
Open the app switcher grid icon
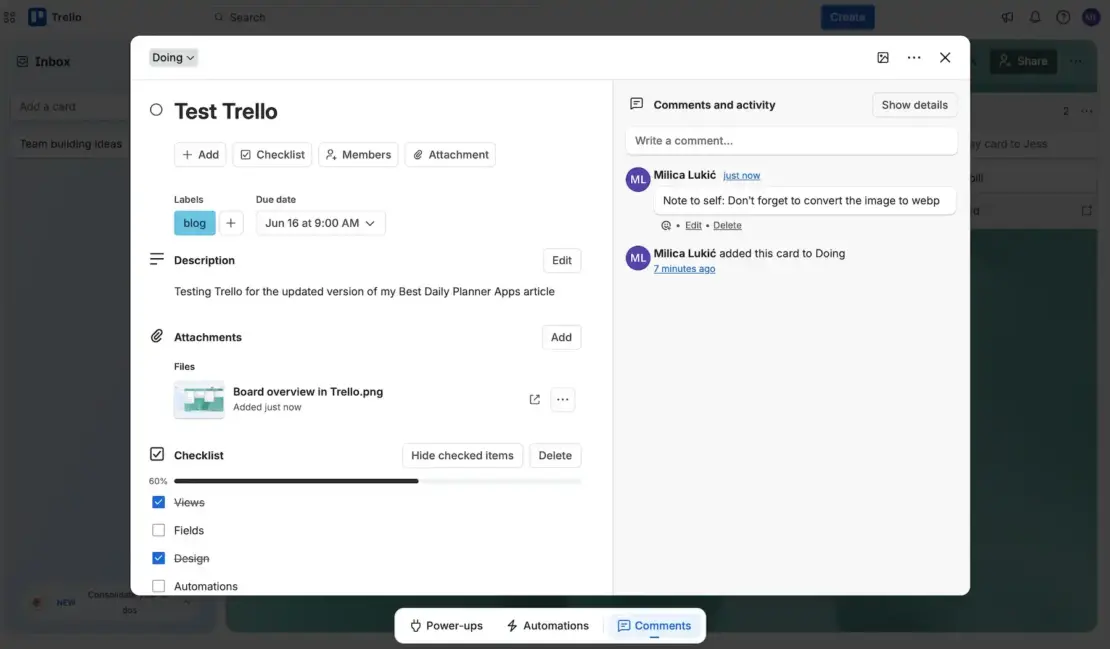(9, 17)
